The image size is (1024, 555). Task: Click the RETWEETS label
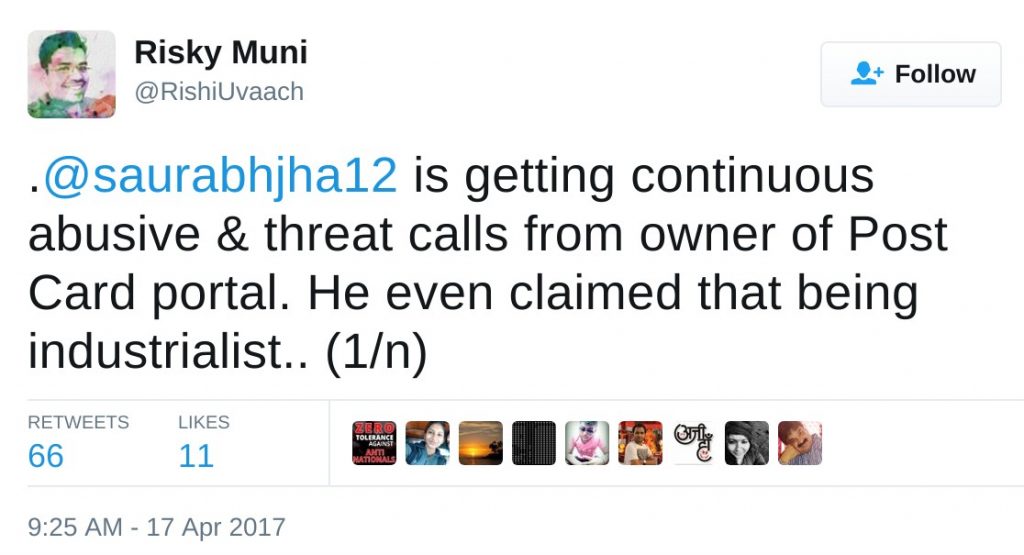point(78,422)
